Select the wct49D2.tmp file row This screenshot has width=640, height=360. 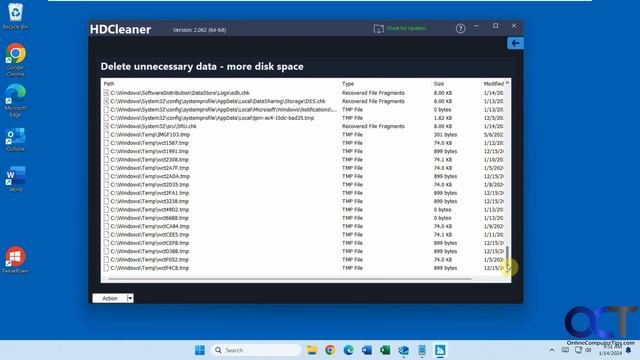point(304,210)
